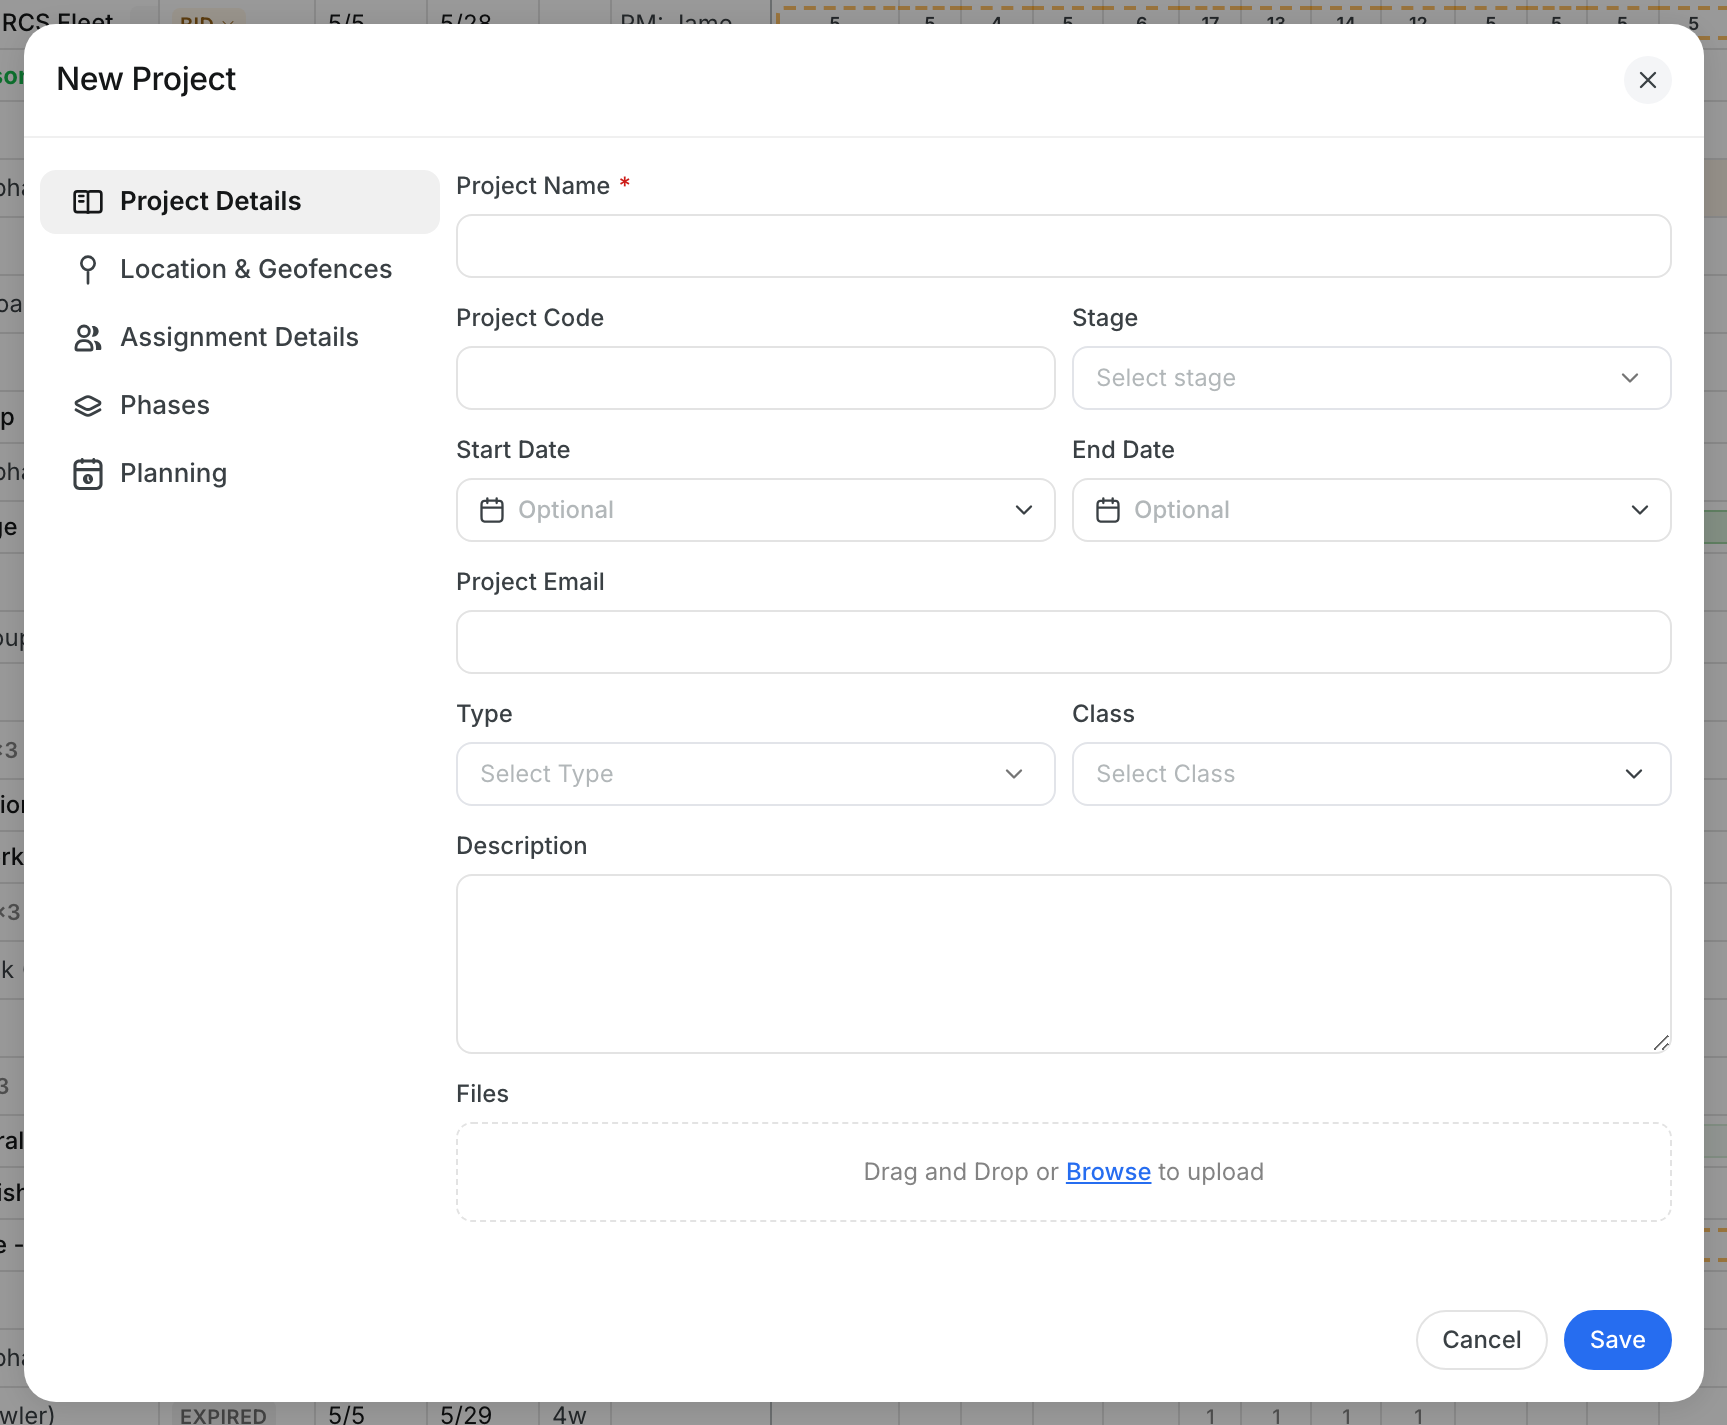Expand the End Date picker chevron
This screenshot has width=1727, height=1425.
pos(1640,510)
